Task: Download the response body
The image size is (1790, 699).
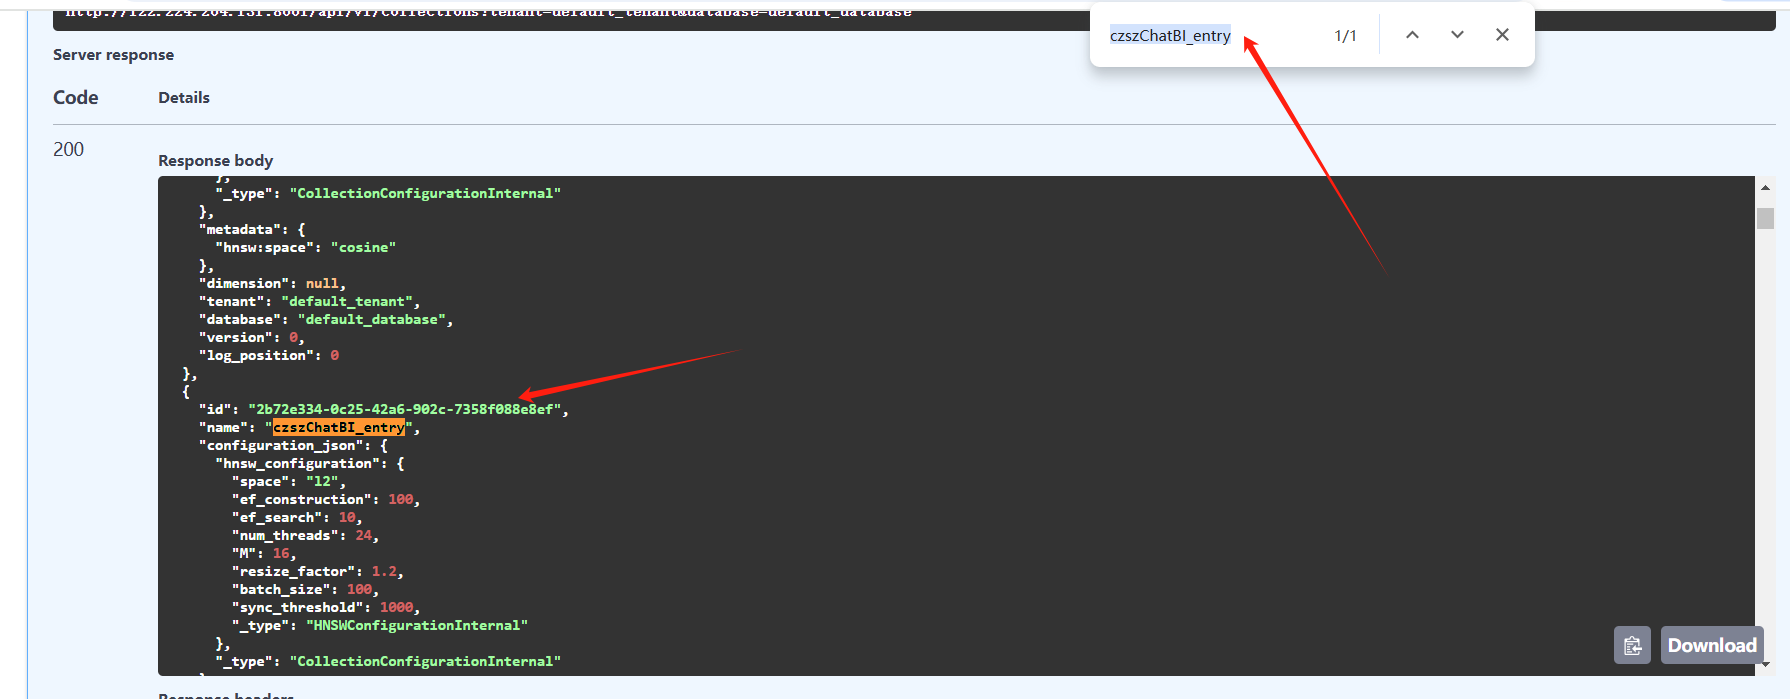Action: point(1711,645)
